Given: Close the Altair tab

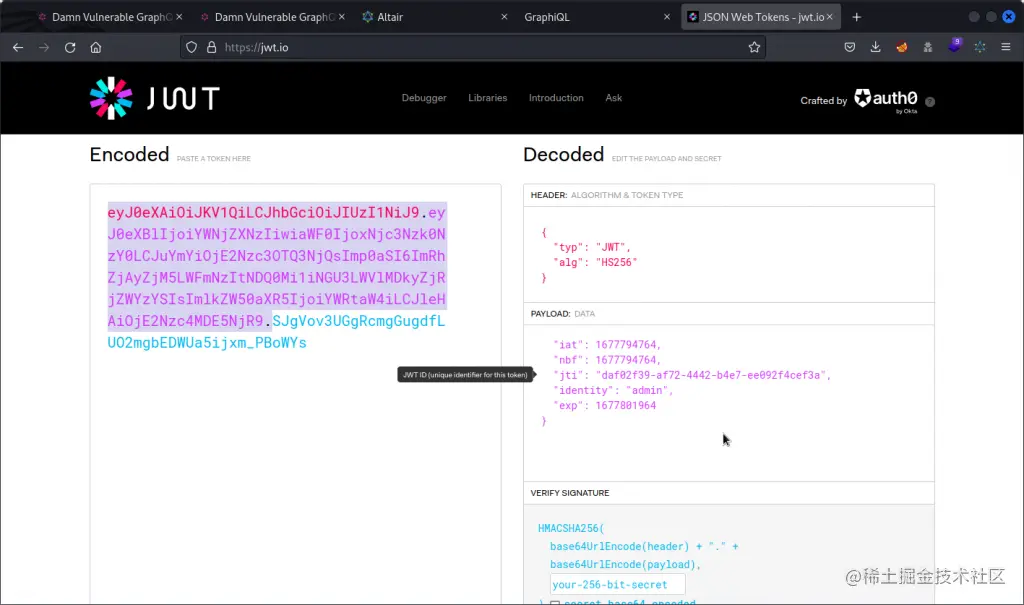Looking at the screenshot, I should pos(504,17).
